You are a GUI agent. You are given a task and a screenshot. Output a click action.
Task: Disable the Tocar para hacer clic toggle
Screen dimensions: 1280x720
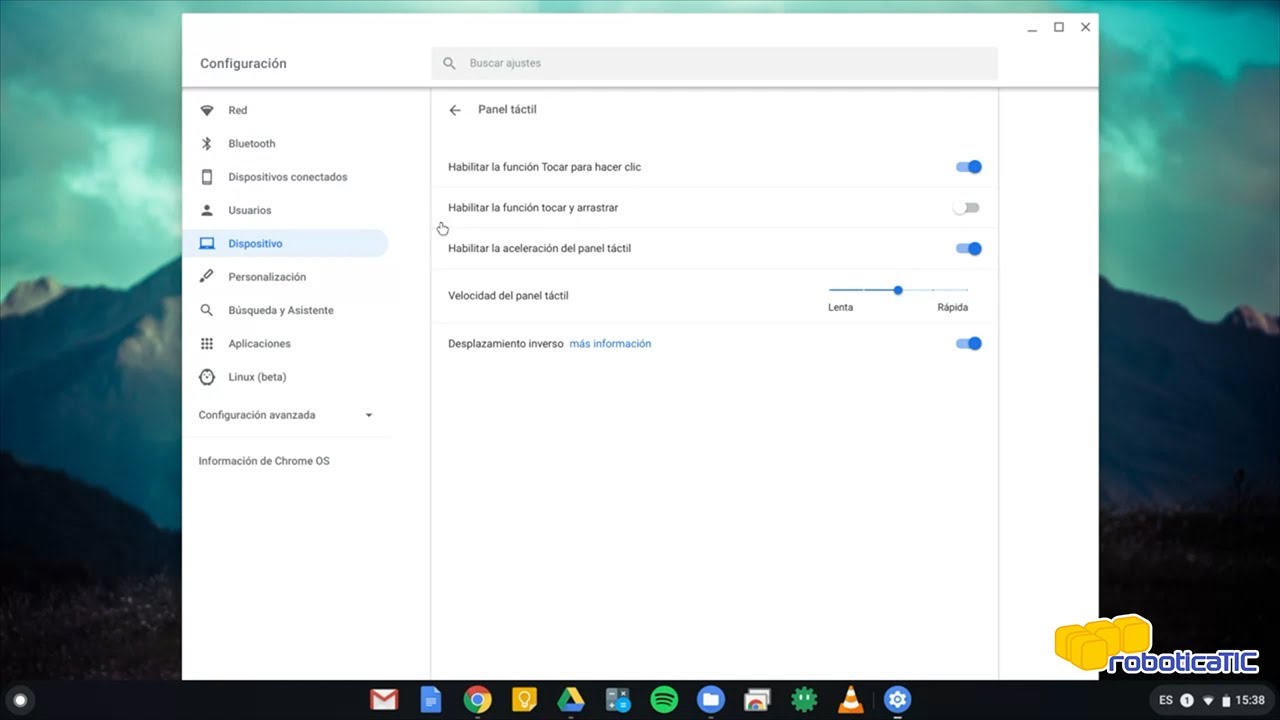click(968, 167)
